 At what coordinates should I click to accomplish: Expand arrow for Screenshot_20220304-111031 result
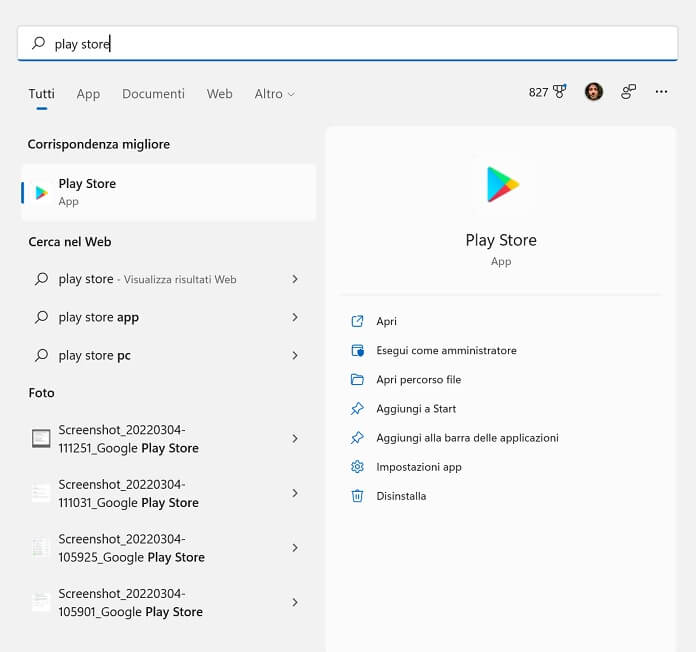coord(295,494)
